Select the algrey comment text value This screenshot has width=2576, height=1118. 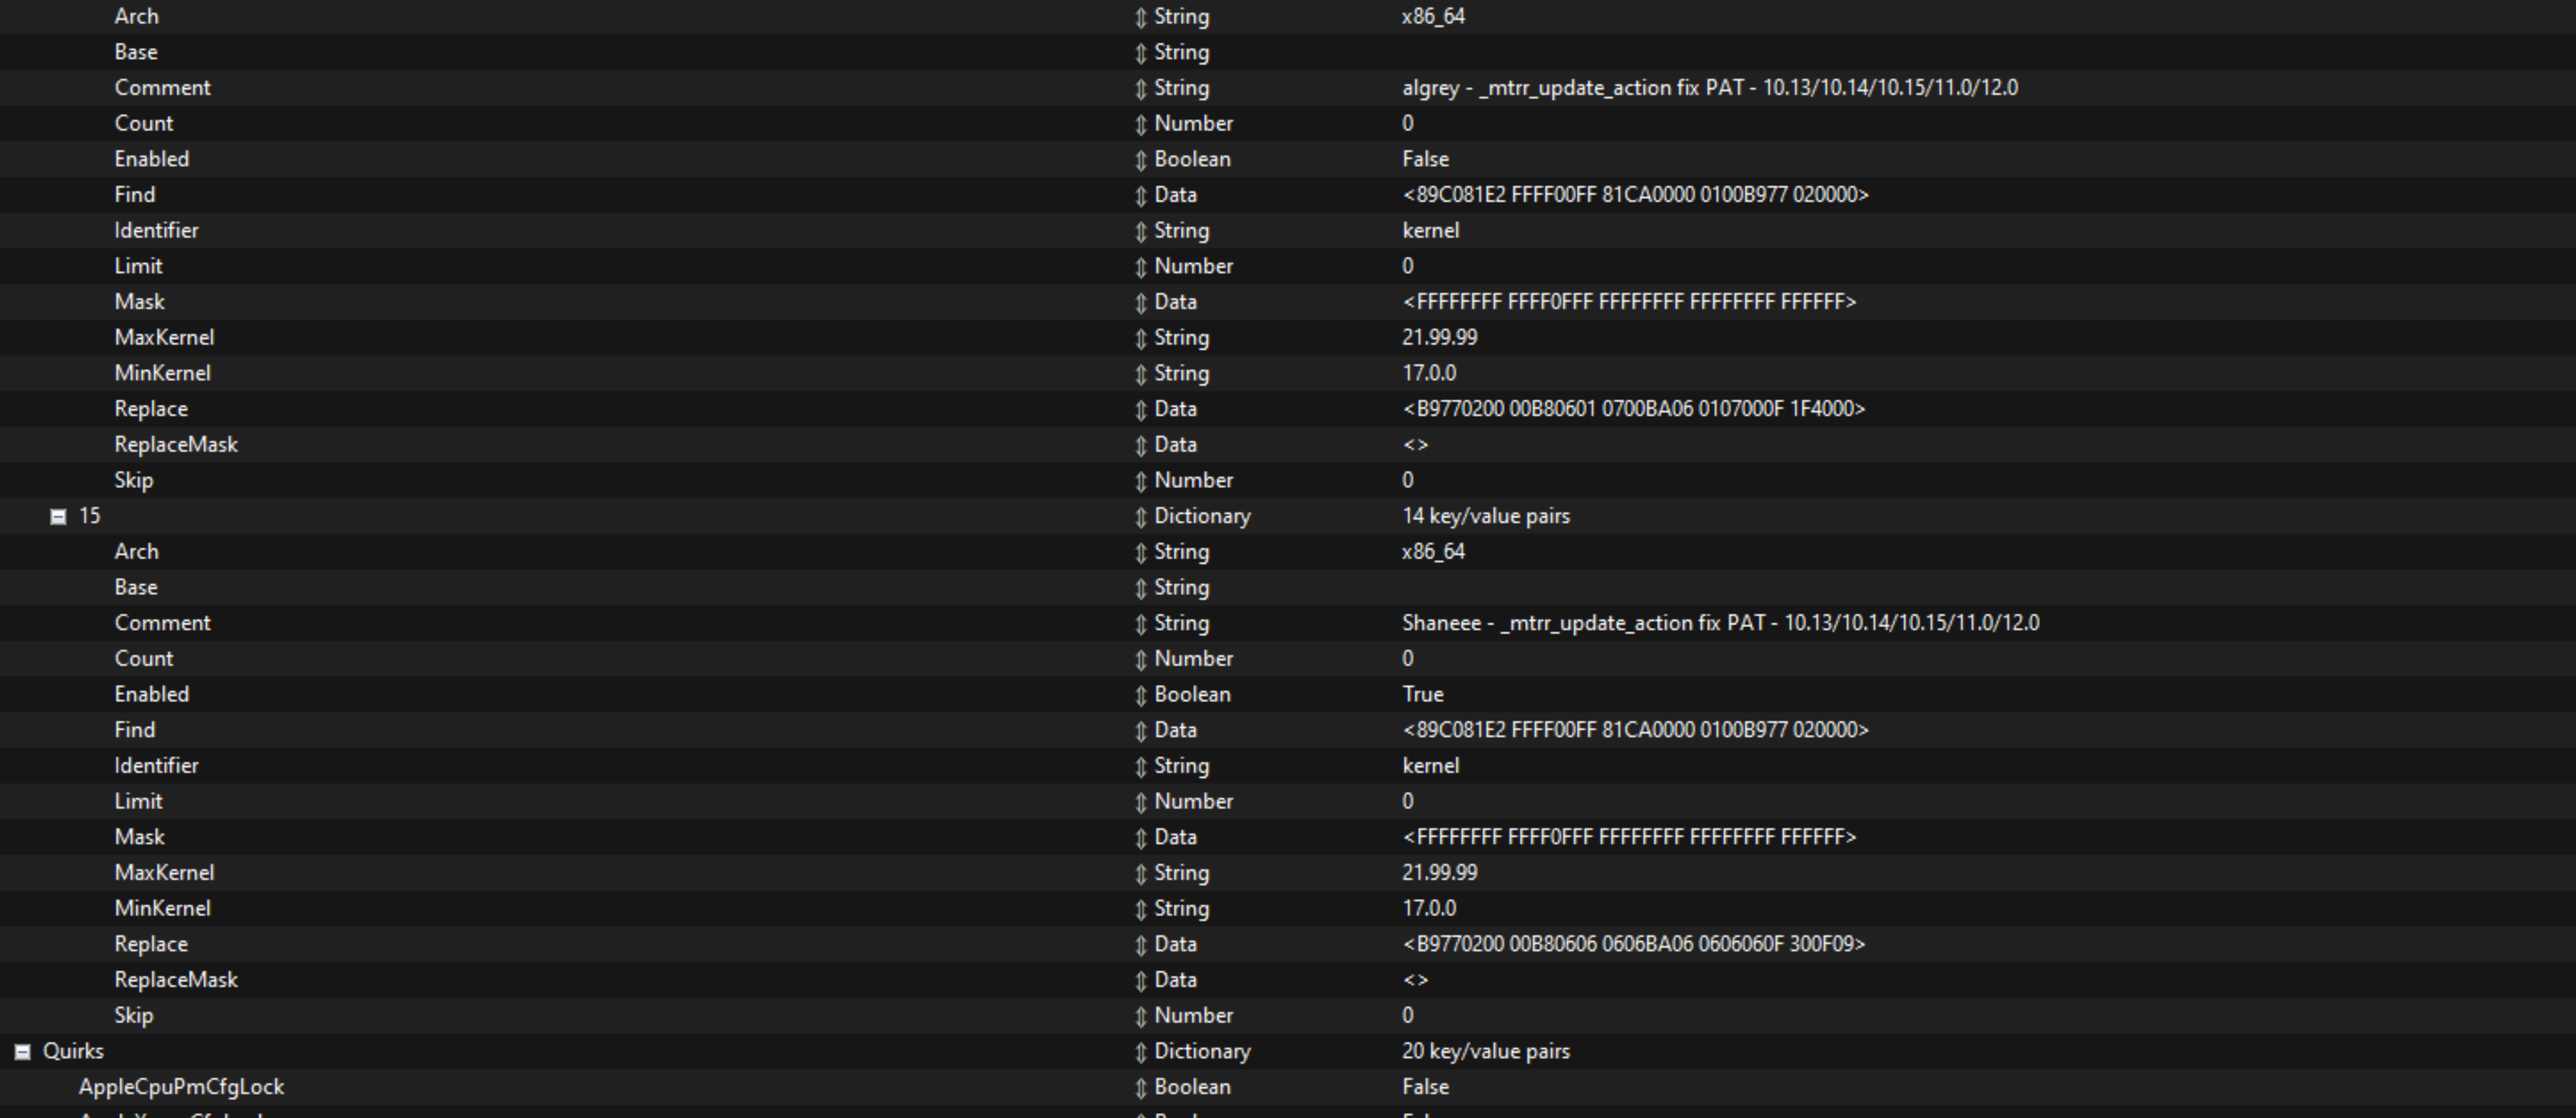1709,88
